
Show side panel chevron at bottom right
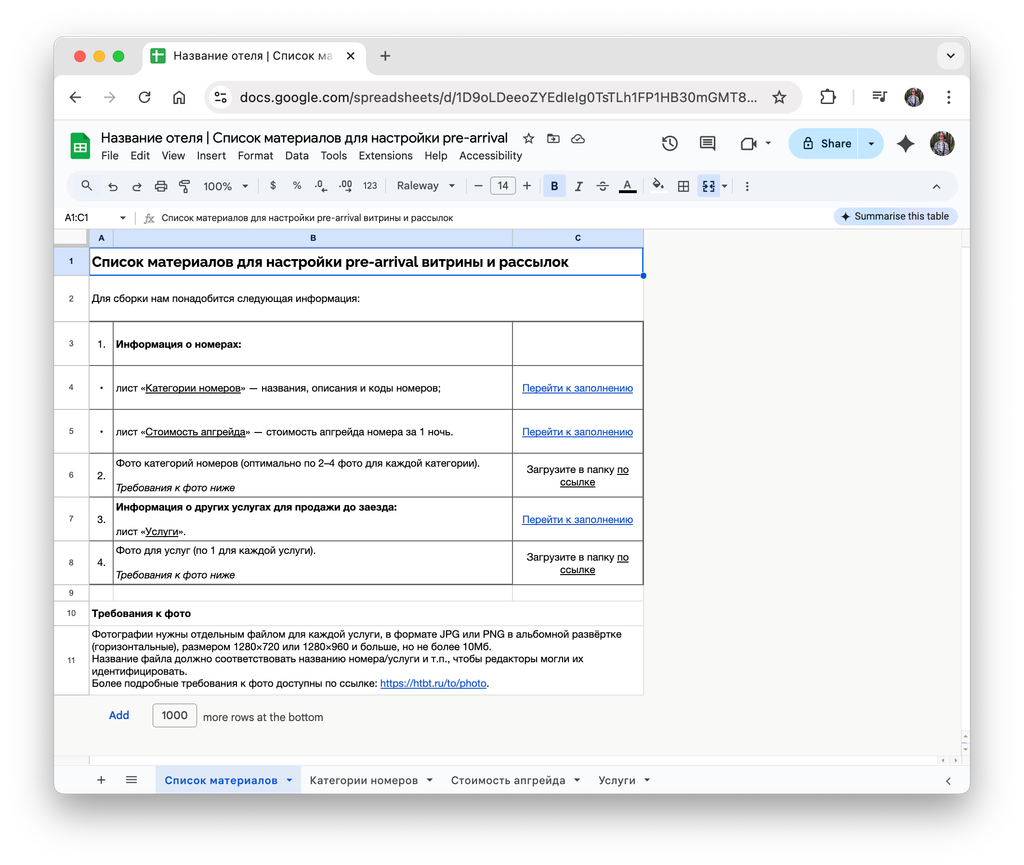coord(948,781)
